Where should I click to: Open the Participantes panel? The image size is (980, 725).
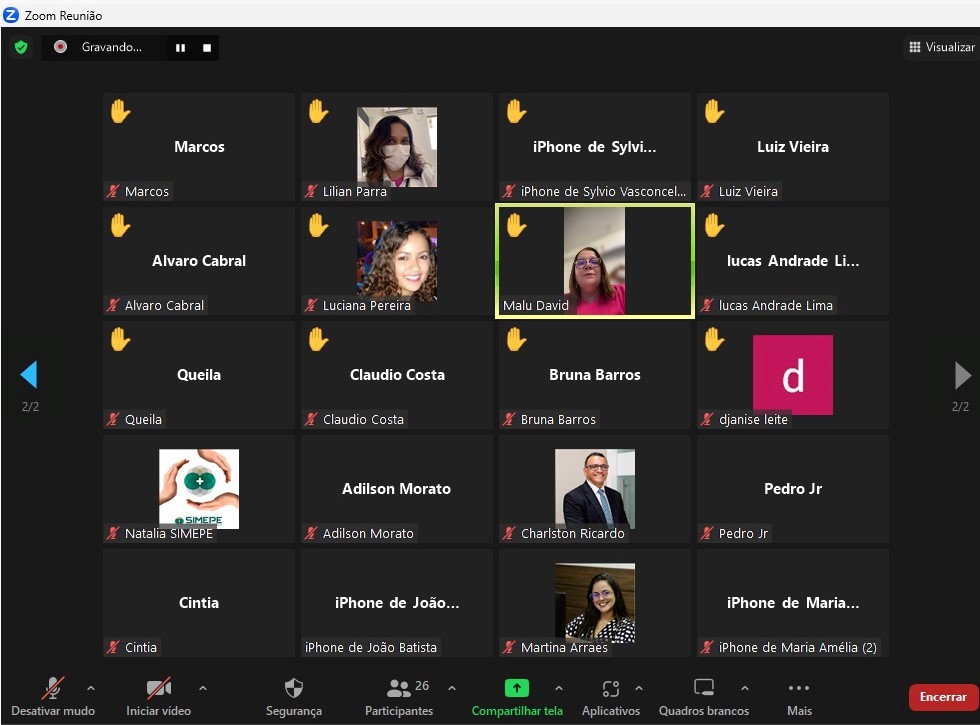(x=399, y=696)
